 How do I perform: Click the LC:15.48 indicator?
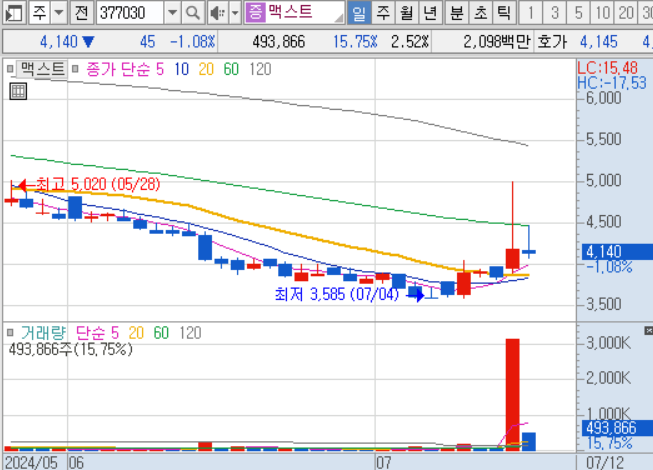[x=607, y=67]
